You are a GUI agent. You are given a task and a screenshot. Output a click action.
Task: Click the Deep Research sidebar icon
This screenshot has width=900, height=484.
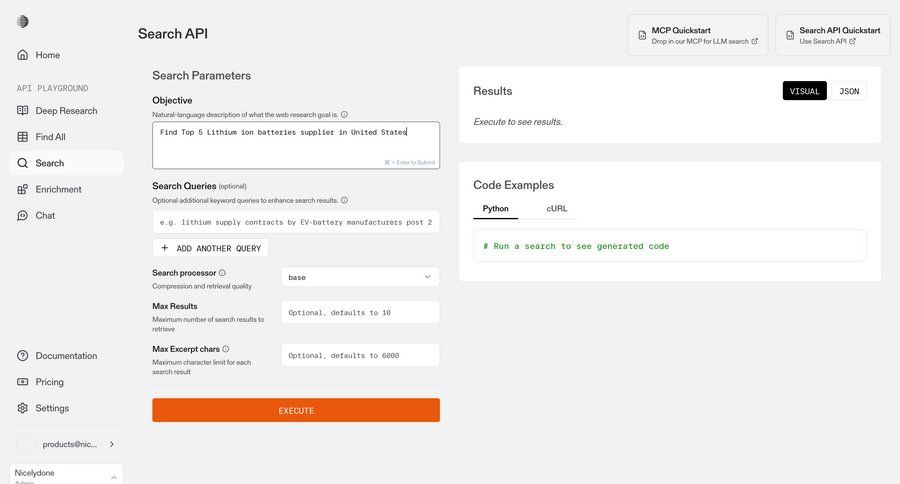click(23, 110)
